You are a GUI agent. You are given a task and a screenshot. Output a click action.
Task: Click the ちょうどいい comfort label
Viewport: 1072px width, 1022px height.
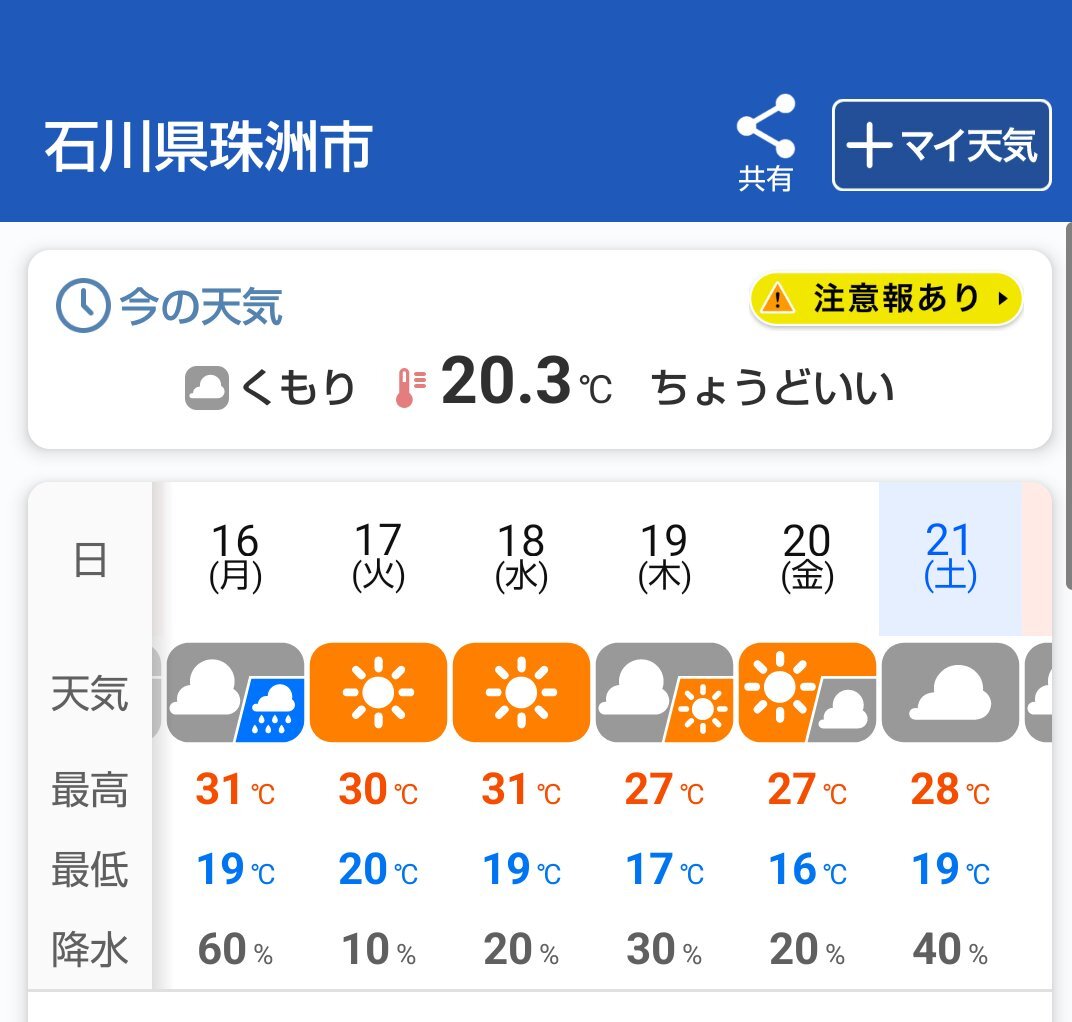773,387
